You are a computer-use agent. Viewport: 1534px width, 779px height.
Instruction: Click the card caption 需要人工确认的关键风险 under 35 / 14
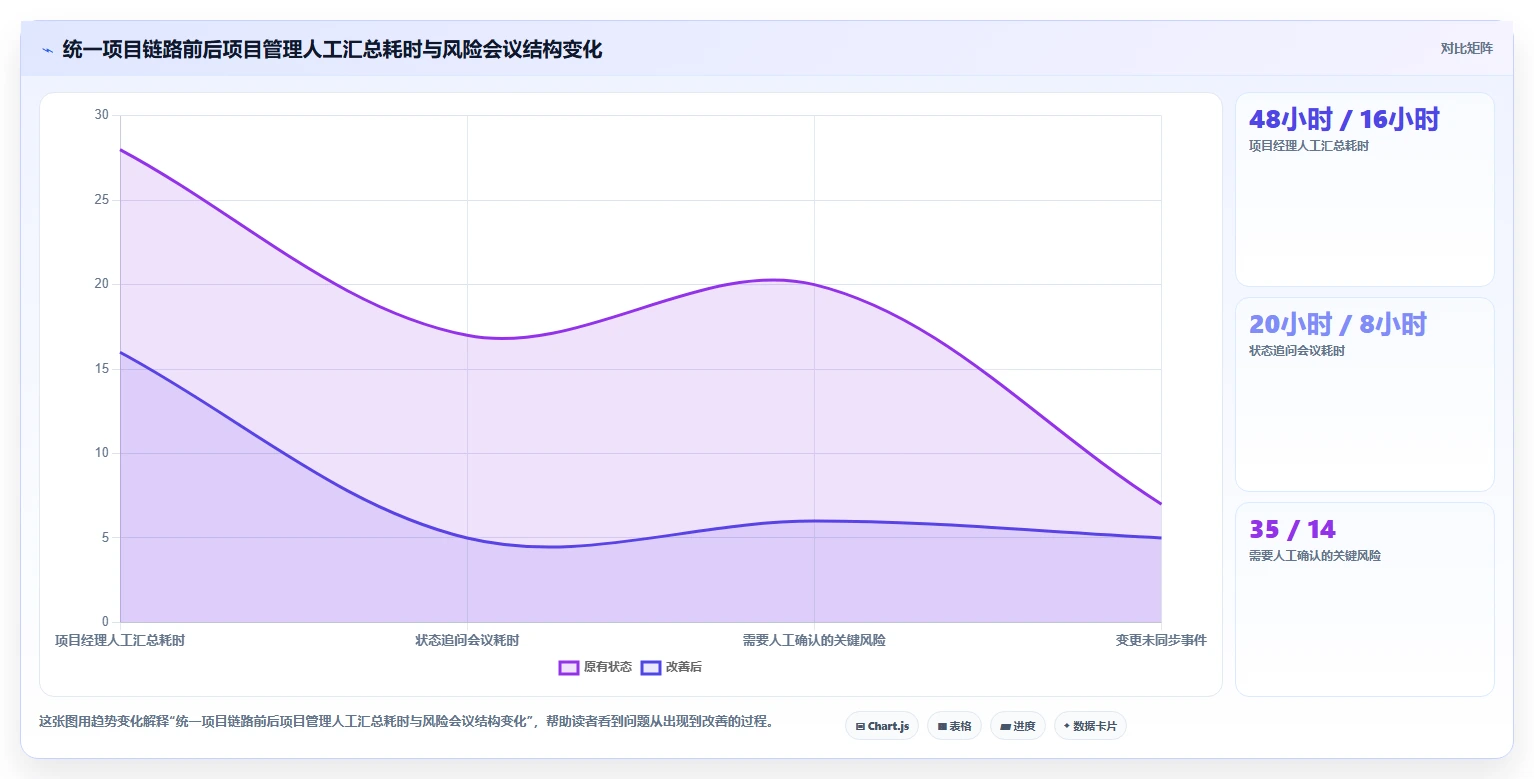click(1314, 555)
